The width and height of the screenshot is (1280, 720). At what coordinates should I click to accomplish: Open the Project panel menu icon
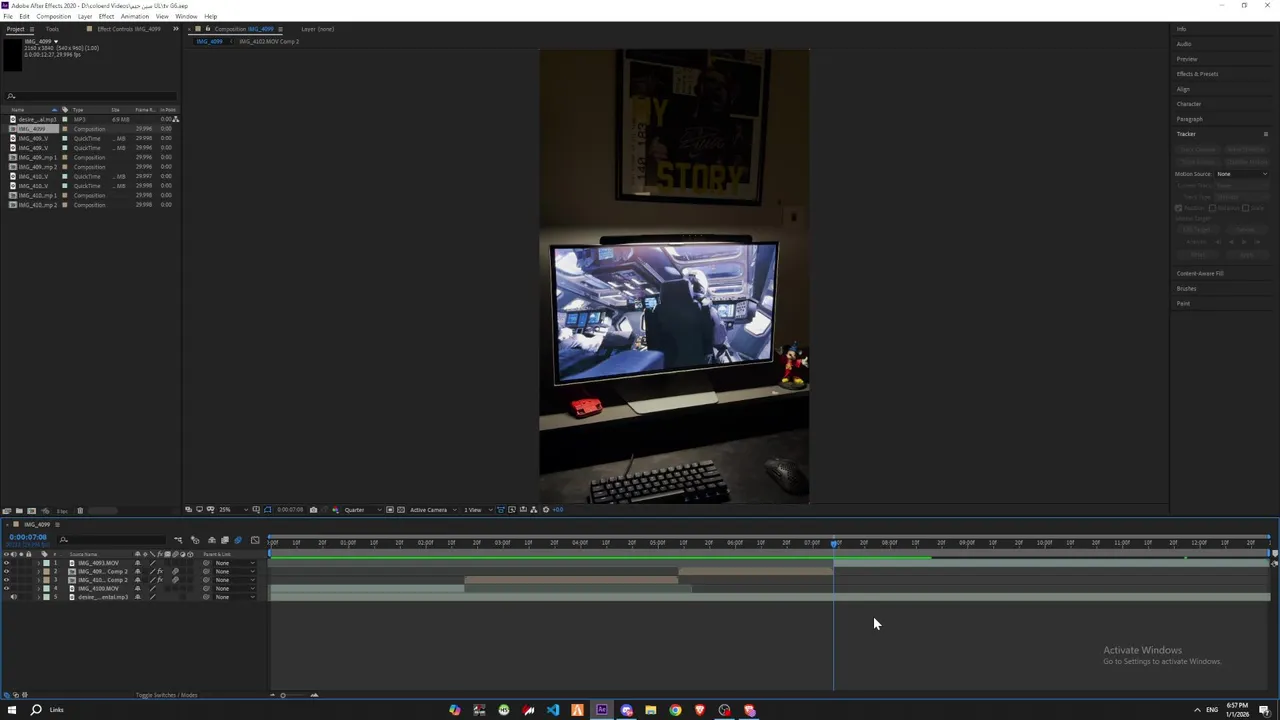coord(31,29)
